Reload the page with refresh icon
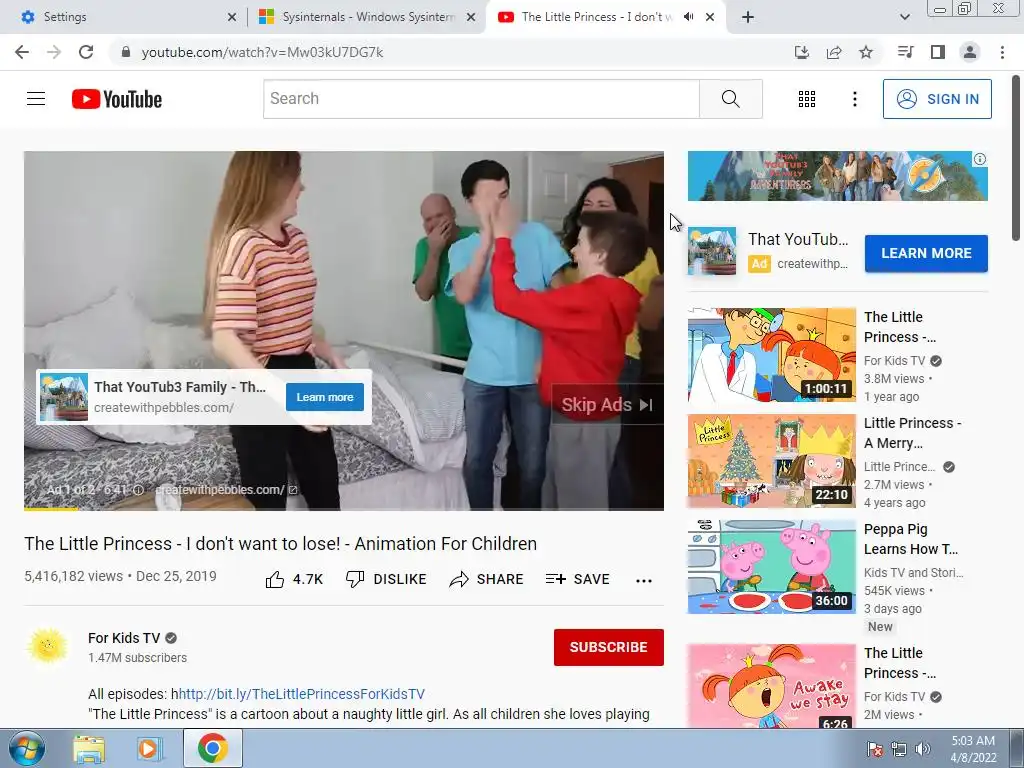 (86, 52)
